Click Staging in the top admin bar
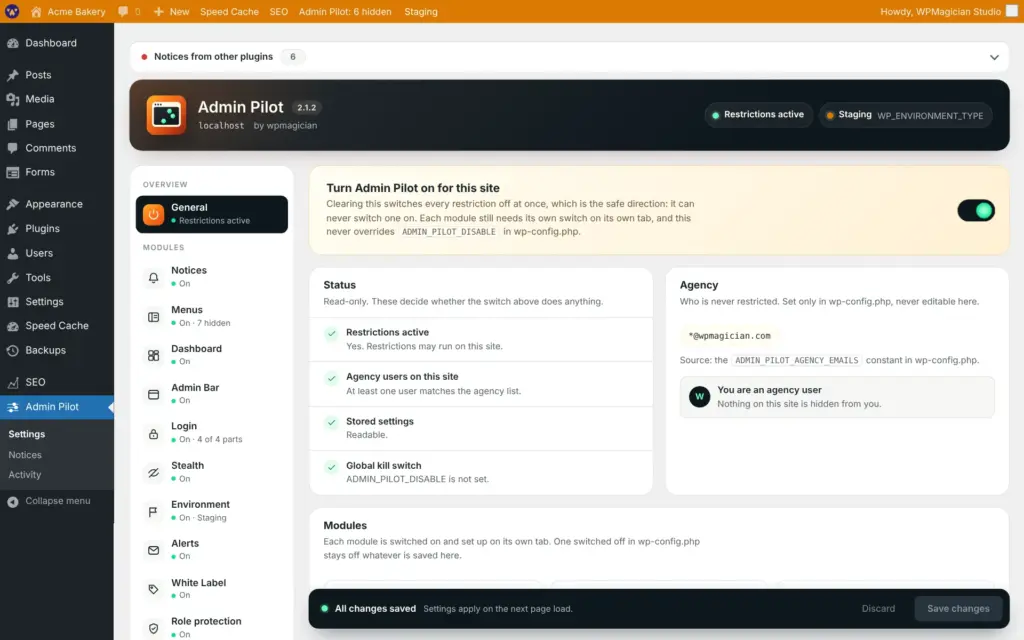This screenshot has height=640, width=1024. click(x=421, y=12)
